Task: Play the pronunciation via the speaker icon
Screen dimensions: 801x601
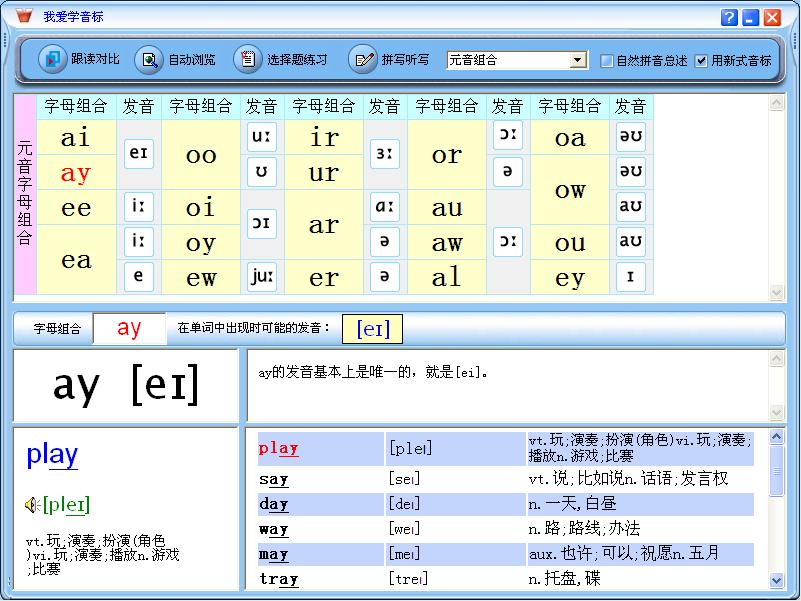Action: [x=33, y=505]
